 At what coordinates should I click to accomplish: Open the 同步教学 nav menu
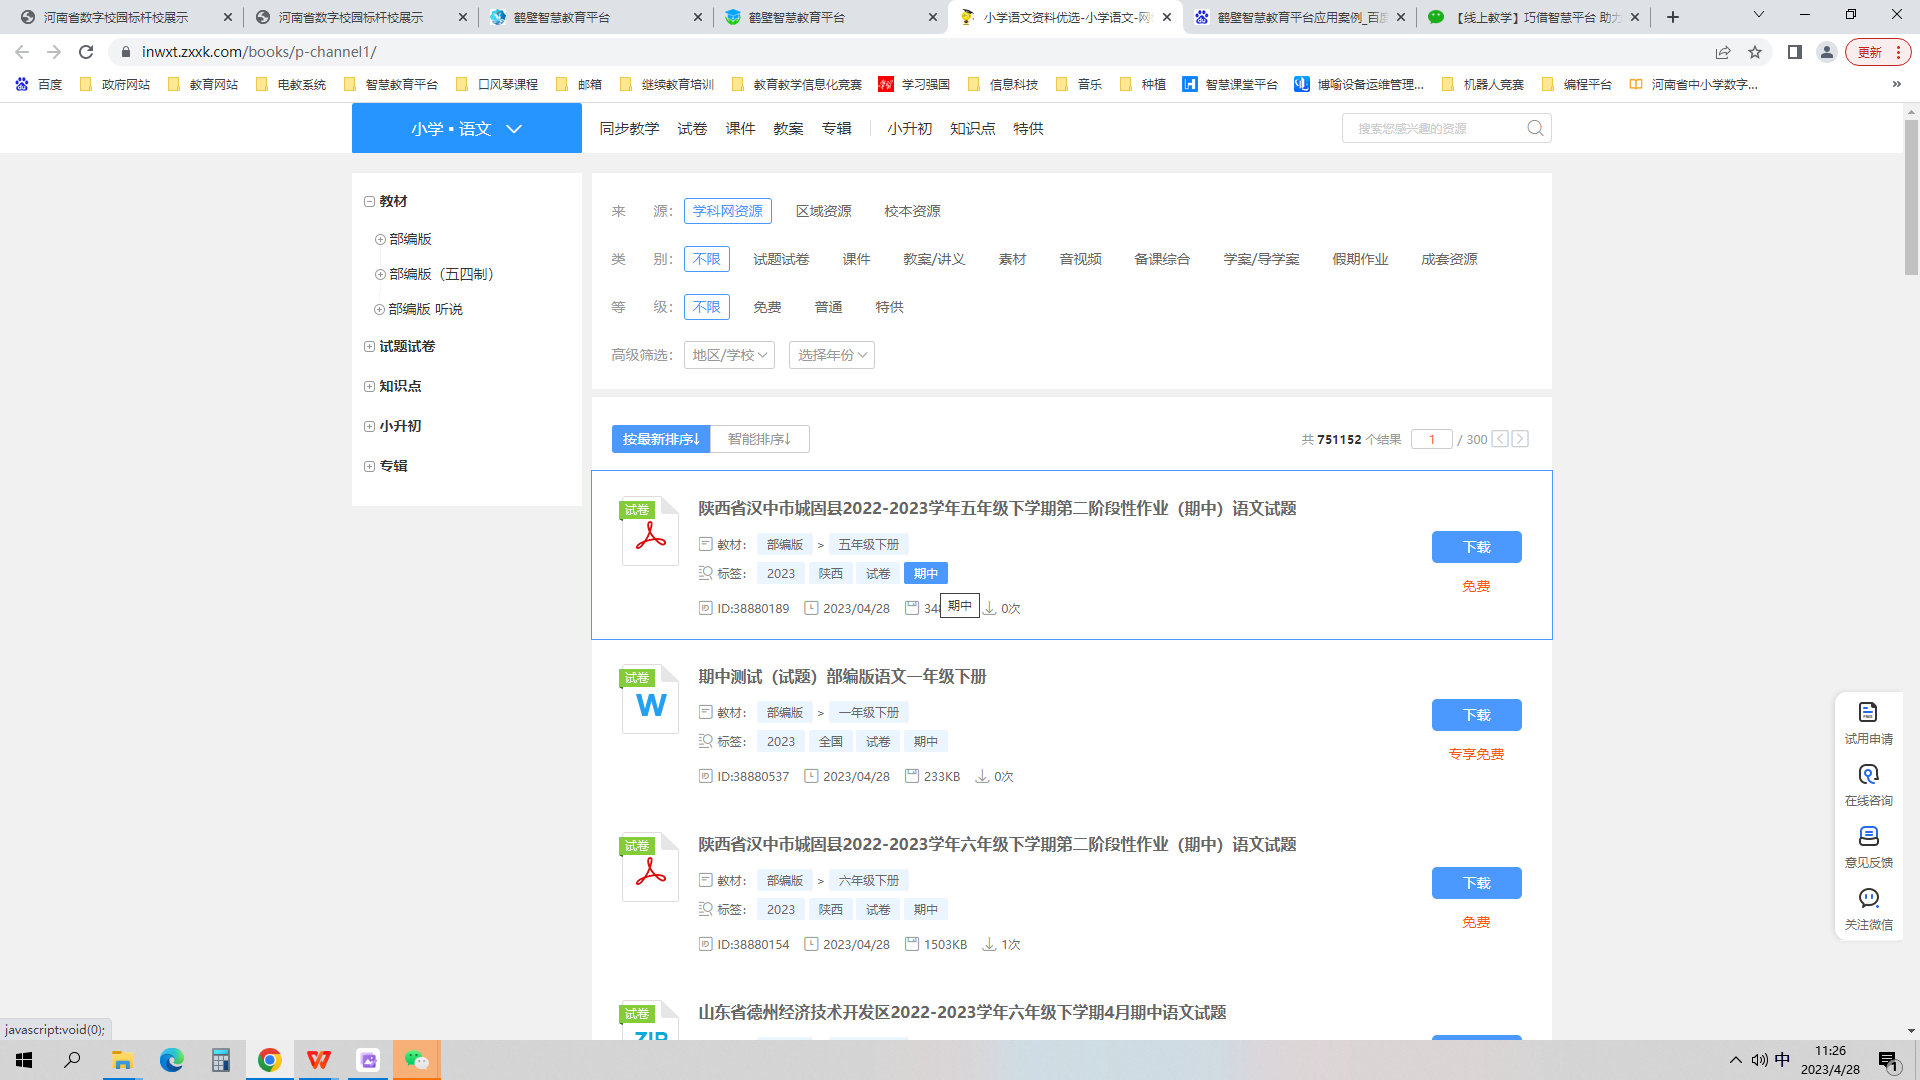coord(629,128)
